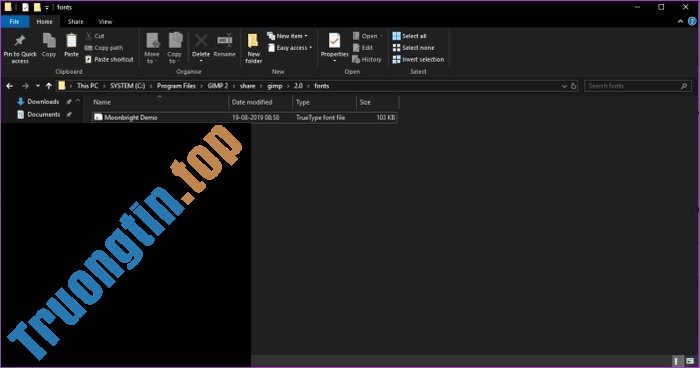
Task: Open the File tab
Action: (14, 21)
